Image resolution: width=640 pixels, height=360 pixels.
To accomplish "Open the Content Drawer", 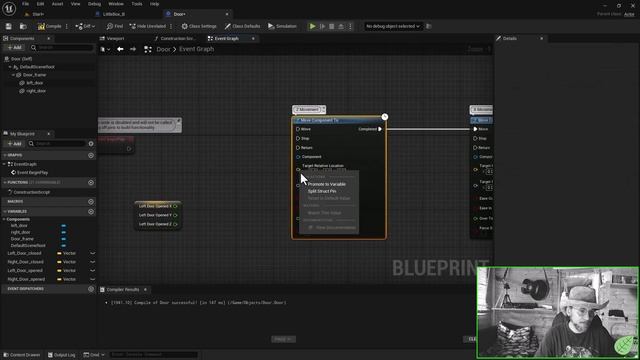I will click(22, 355).
